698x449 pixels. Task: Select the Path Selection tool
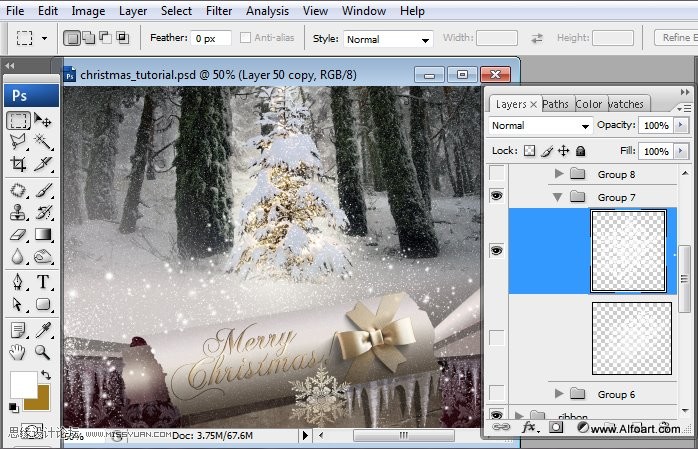pos(18,304)
